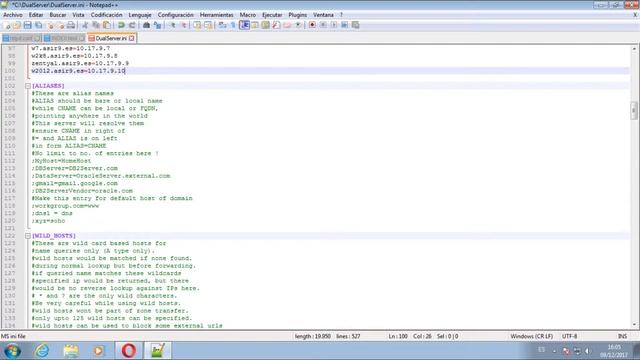This screenshot has width=640, height=360.
Task: Open the Archivo menu
Action: [13, 15]
